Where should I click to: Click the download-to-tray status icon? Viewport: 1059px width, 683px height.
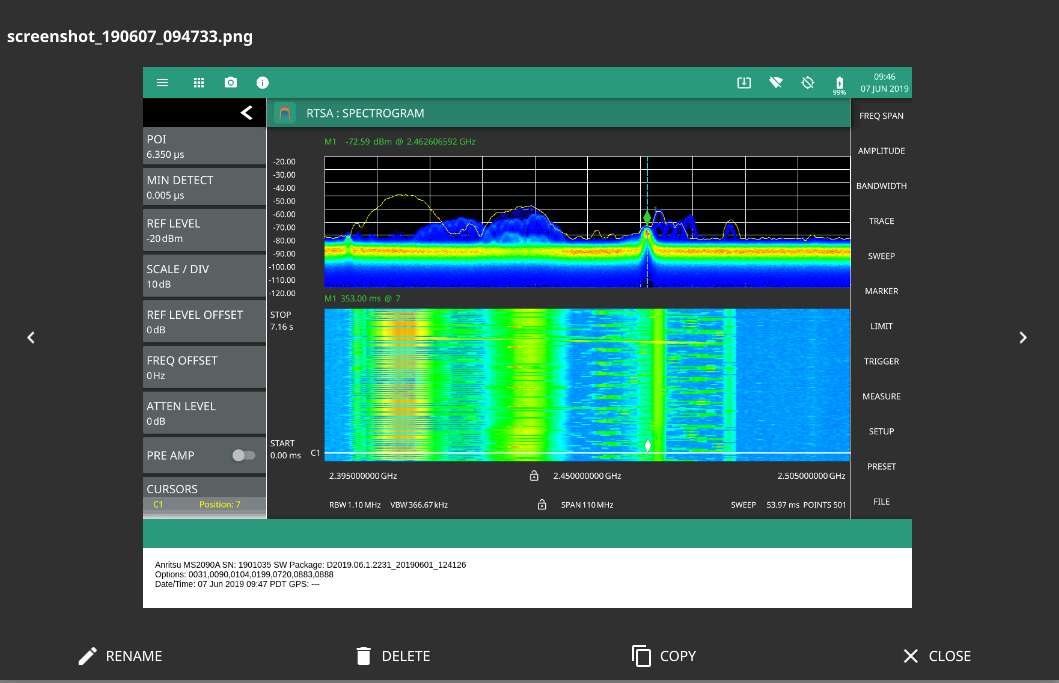click(x=744, y=83)
